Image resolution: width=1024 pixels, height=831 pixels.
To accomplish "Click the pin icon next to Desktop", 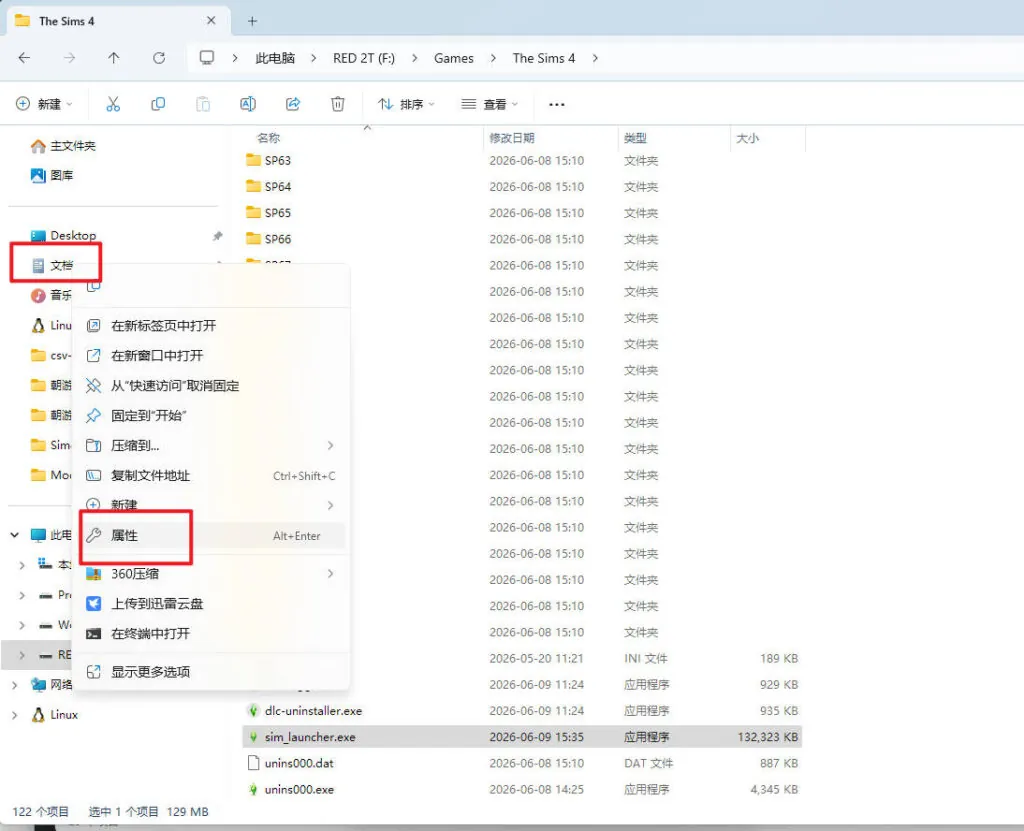I will click(217, 236).
